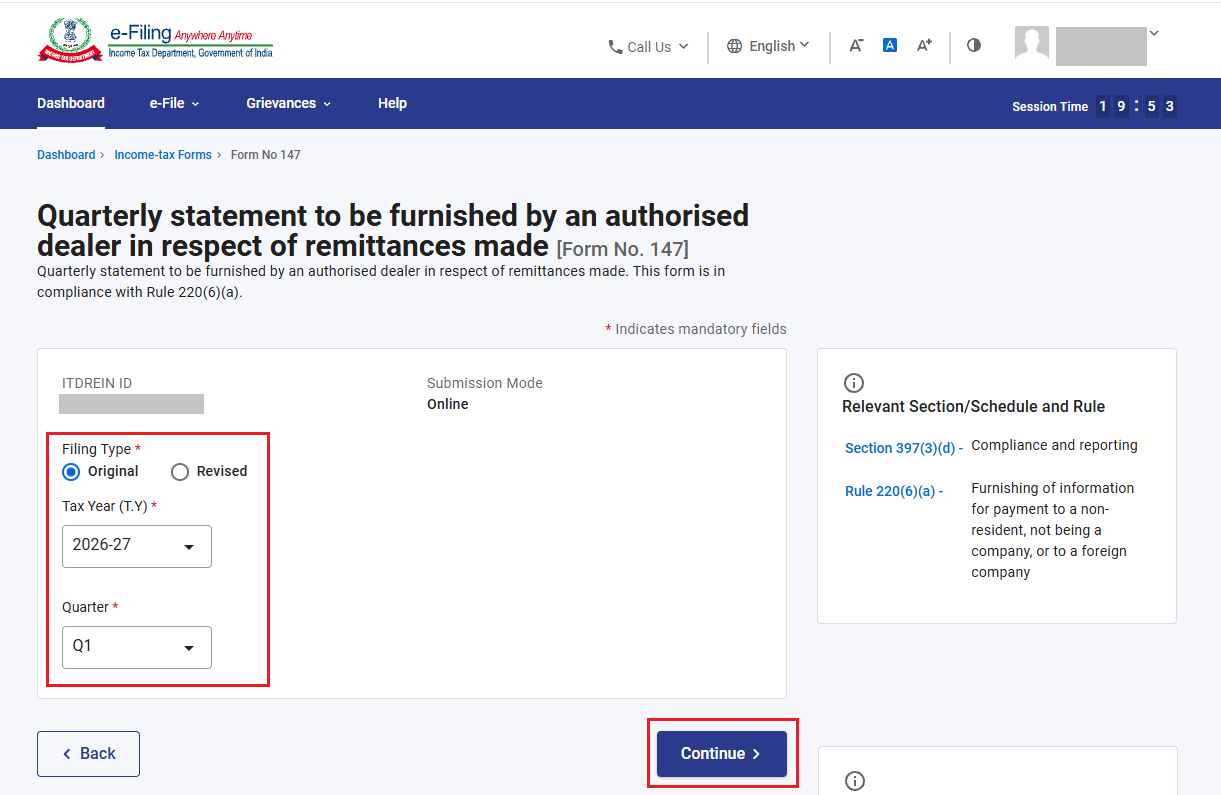Click the phone icon beside Call Us

[615, 47]
